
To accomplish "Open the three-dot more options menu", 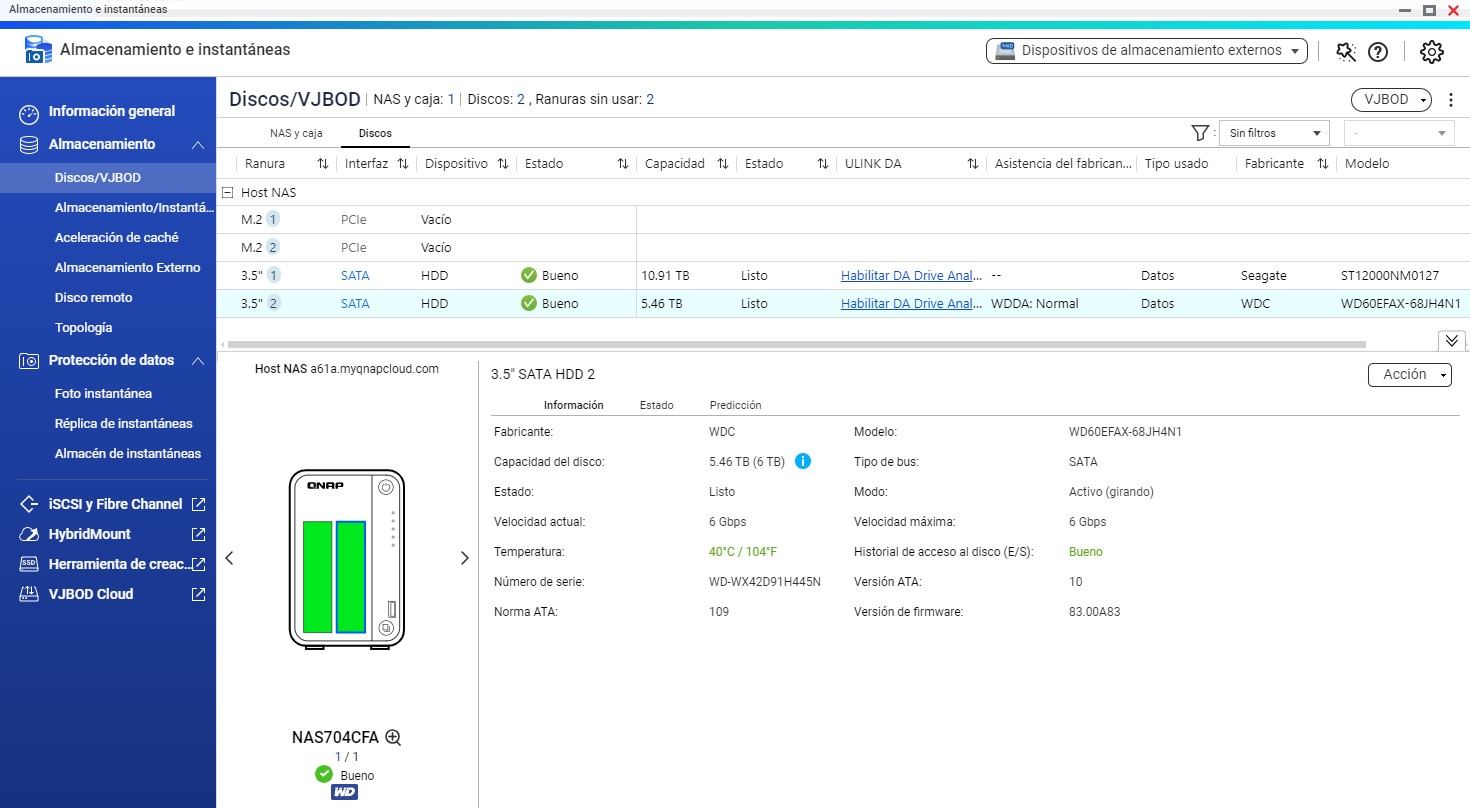I will click(x=1451, y=100).
